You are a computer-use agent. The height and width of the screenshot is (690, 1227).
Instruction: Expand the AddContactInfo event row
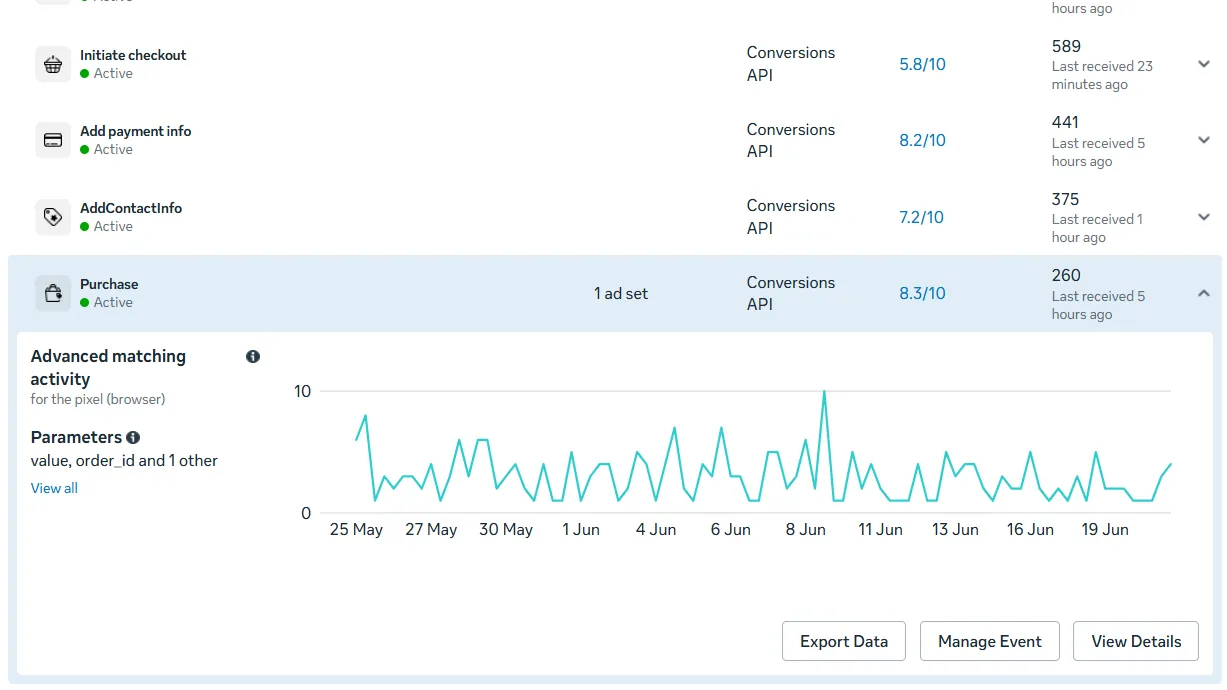[x=1204, y=217]
